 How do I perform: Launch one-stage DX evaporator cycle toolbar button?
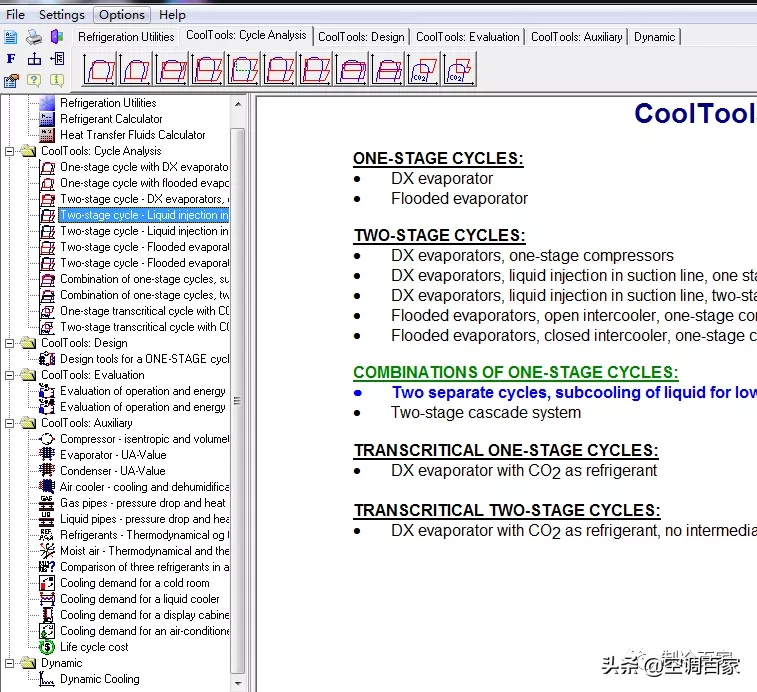point(100,70)
